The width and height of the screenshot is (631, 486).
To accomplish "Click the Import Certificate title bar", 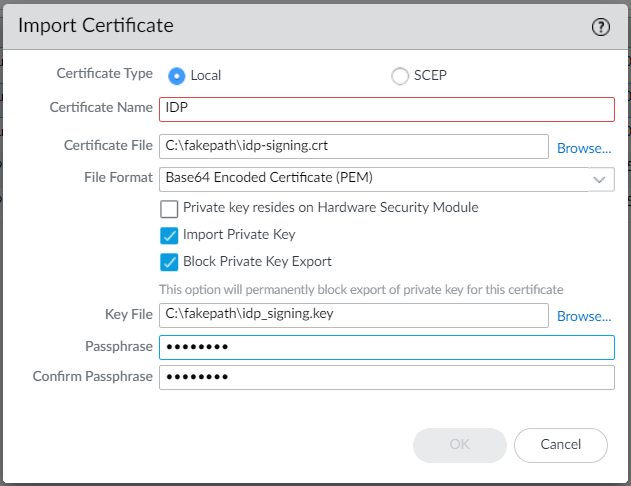I will 300,26.
